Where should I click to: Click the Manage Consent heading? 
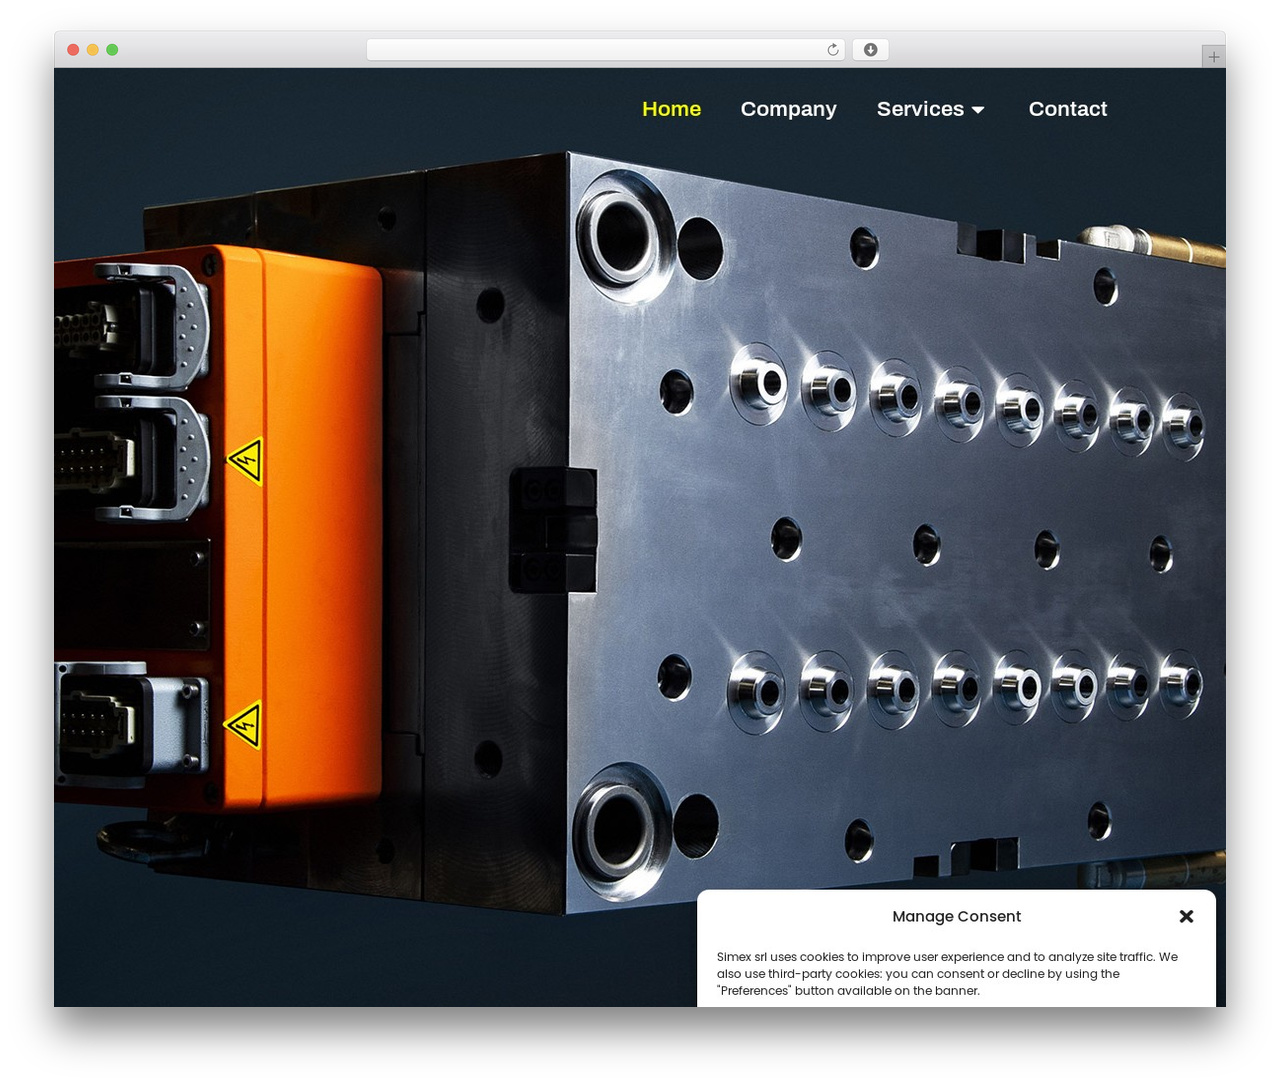(956, 916)
